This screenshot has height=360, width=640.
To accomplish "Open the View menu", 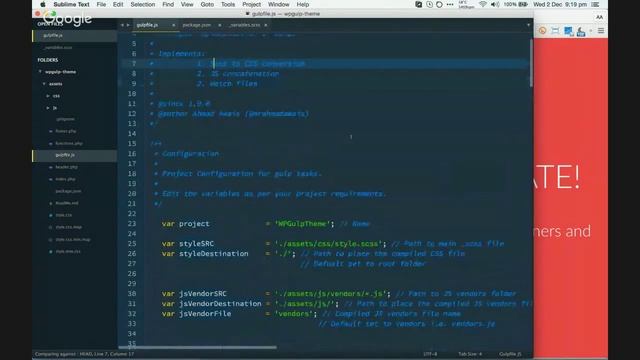I will coord(187,4).
